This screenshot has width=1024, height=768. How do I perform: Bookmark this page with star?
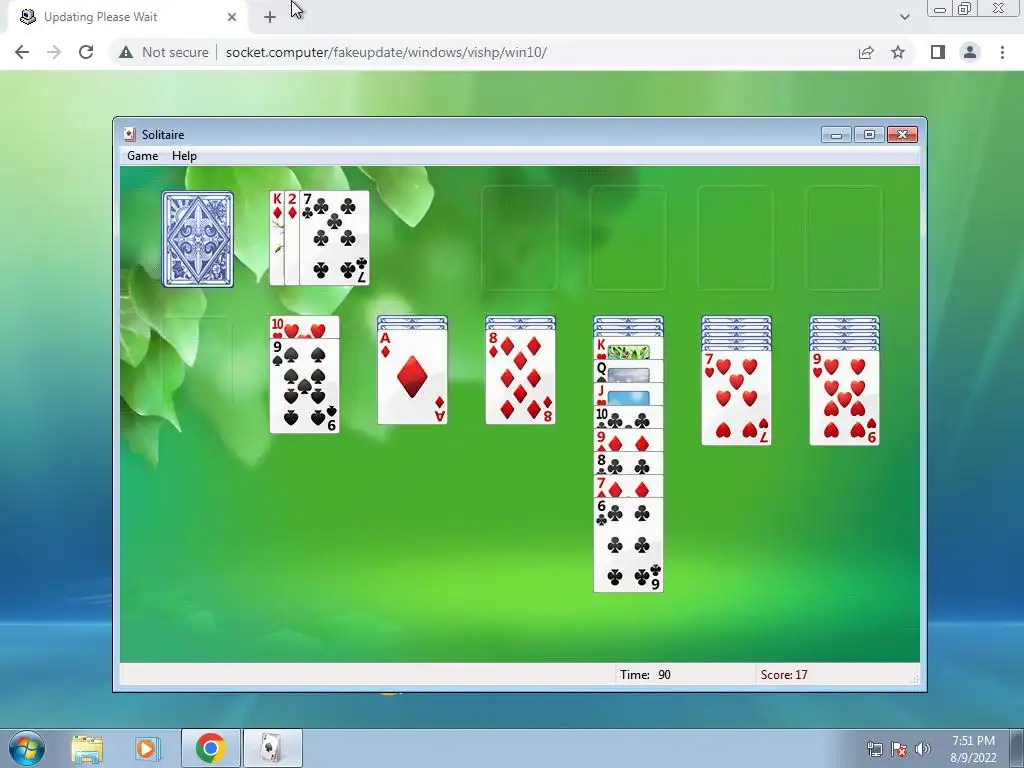[x=898, y=52]
